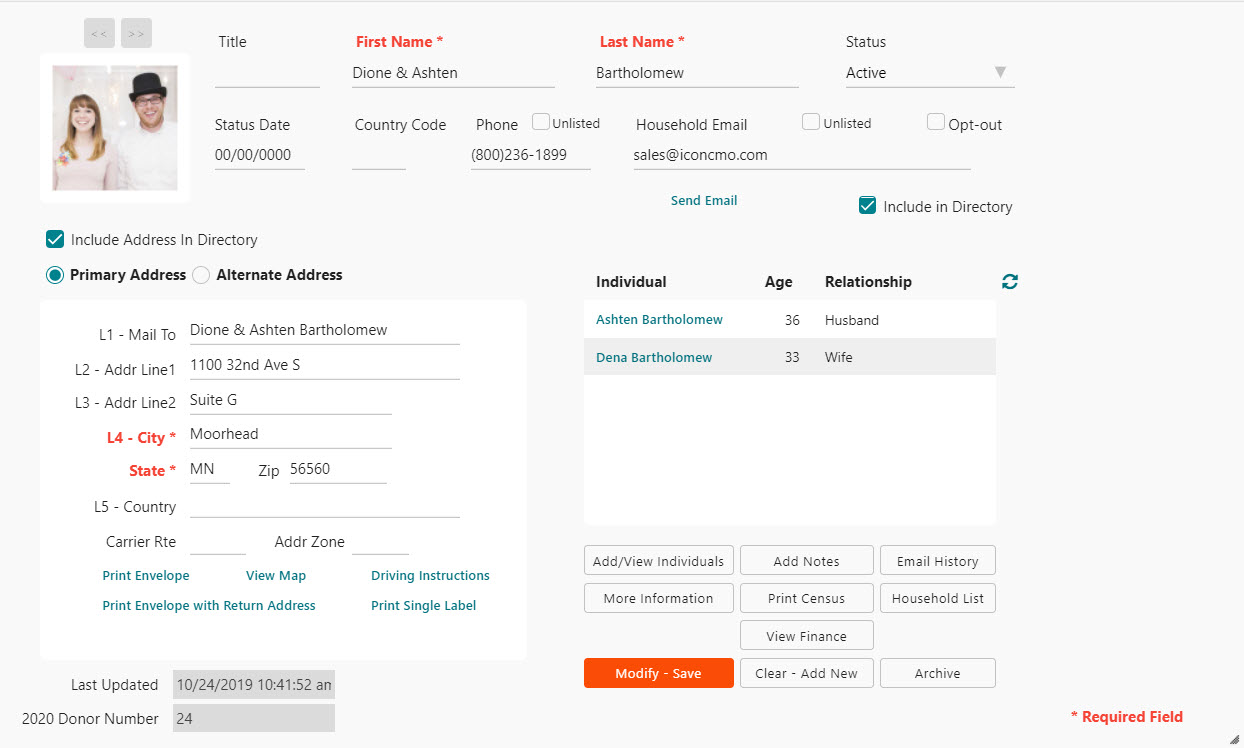
Task: Click the Clear - Add New button
Action: coord(806,673)
